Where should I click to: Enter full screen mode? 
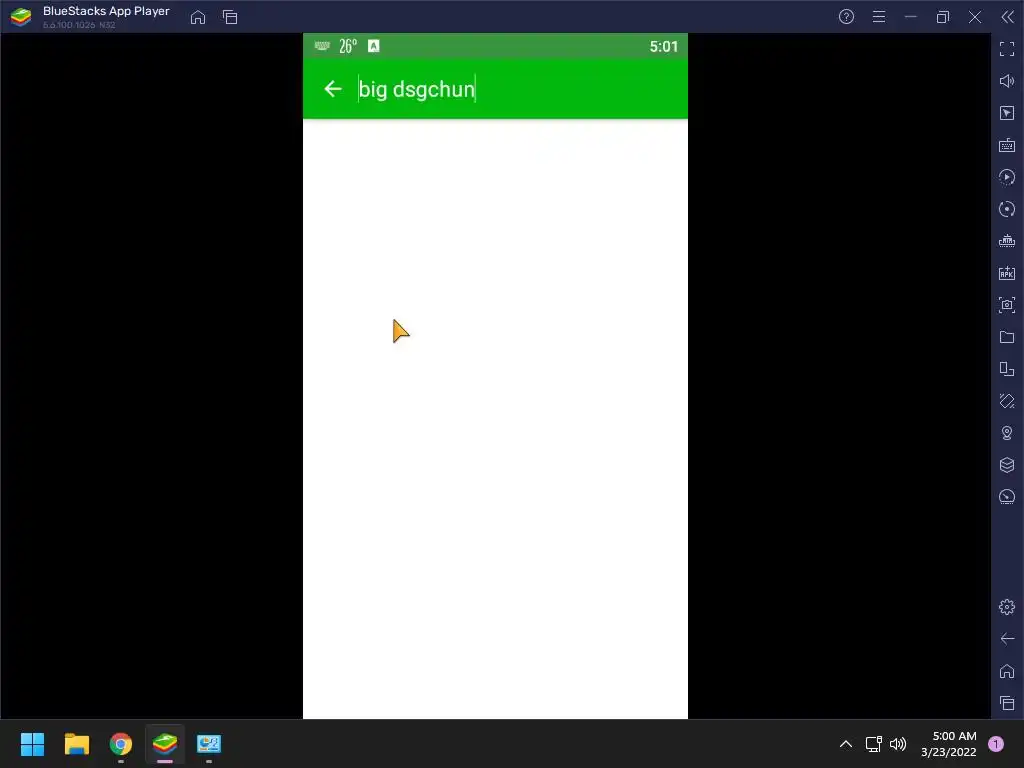[x=1007, y=49]
